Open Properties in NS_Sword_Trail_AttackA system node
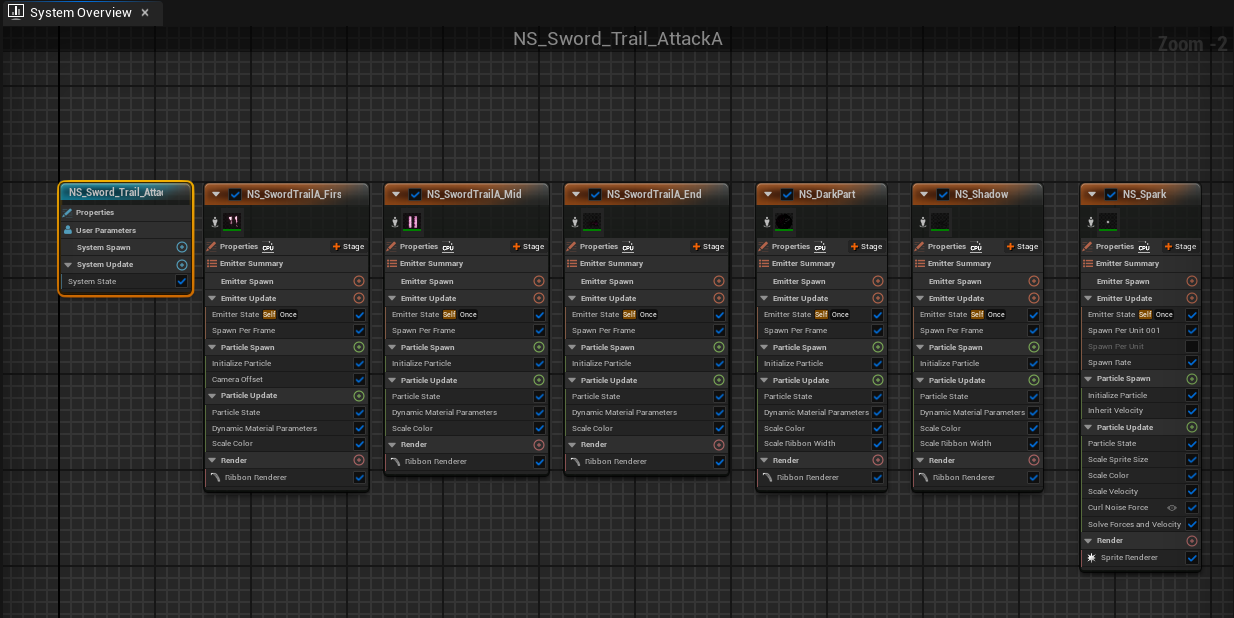Image resolution: width=1234 pixels, height=618 pixels. (95, 213)
